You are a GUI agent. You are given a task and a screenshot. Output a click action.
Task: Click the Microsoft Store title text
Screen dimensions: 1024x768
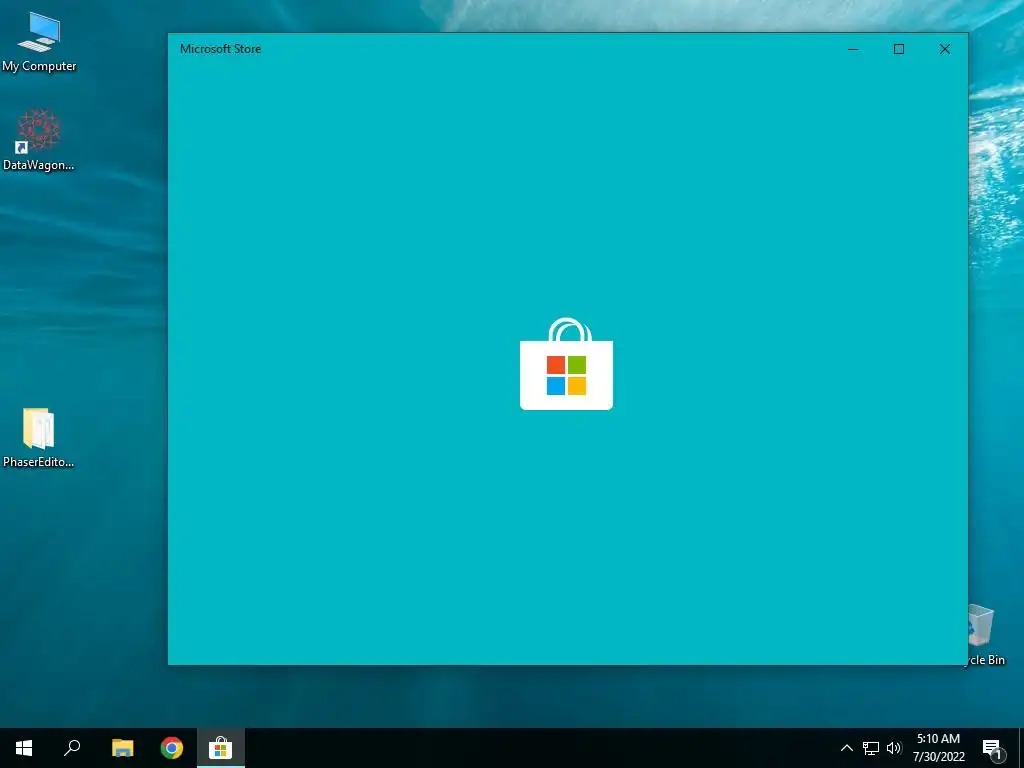click(x=221, y=49)
